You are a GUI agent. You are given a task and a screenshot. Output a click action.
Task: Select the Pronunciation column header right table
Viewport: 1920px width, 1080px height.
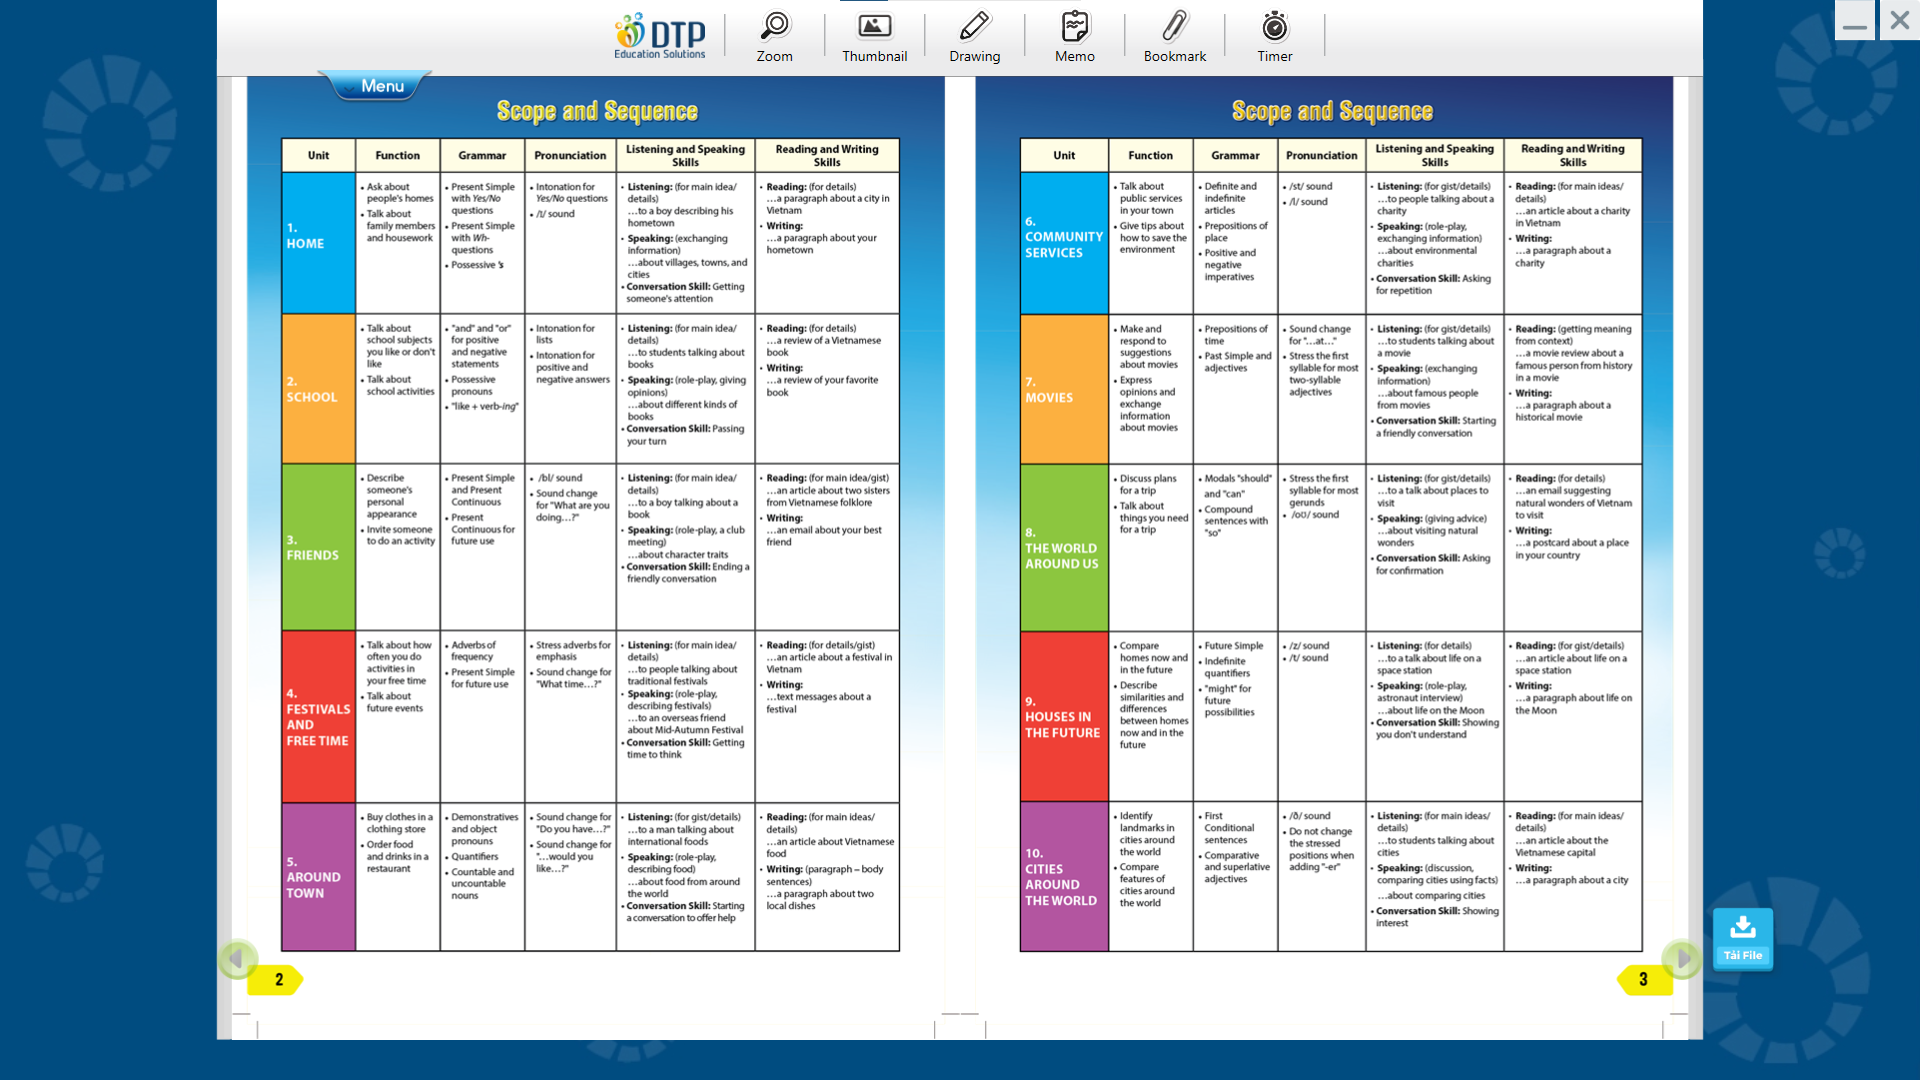1319,153
